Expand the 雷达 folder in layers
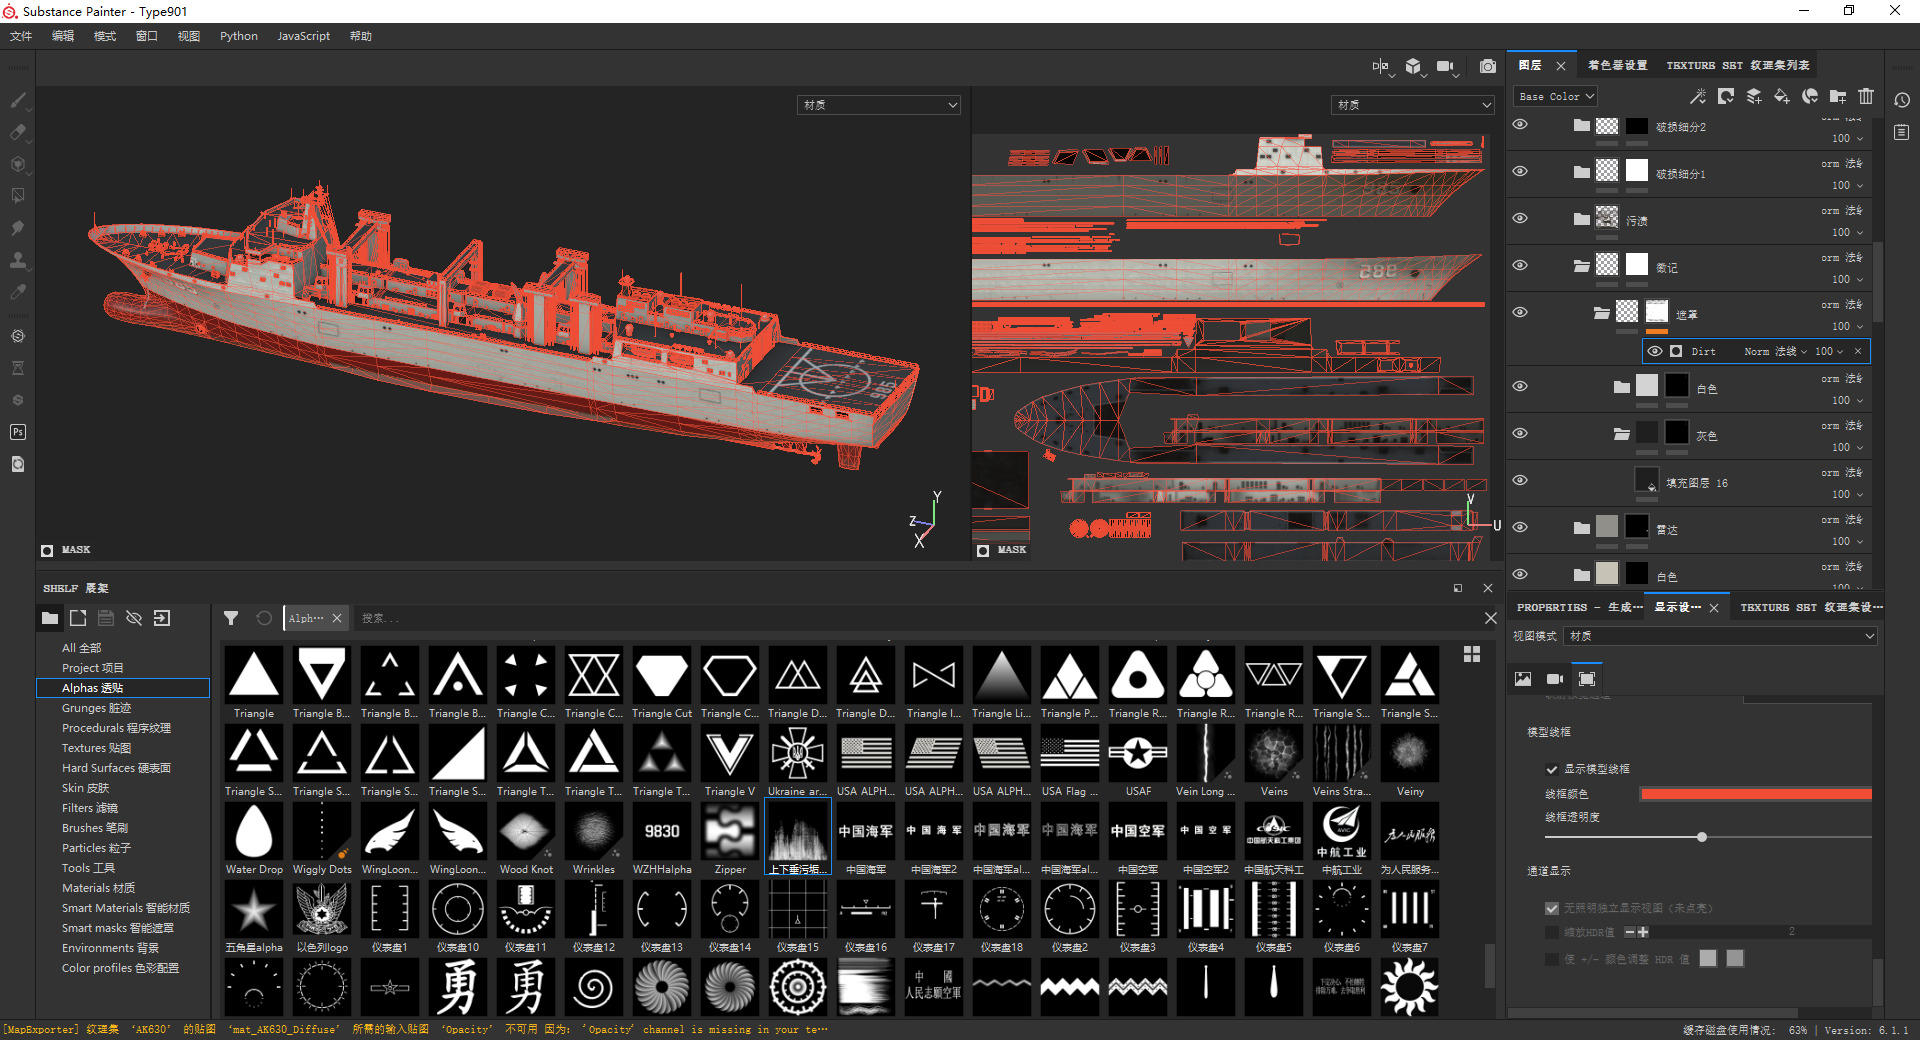 [1581, 528]
